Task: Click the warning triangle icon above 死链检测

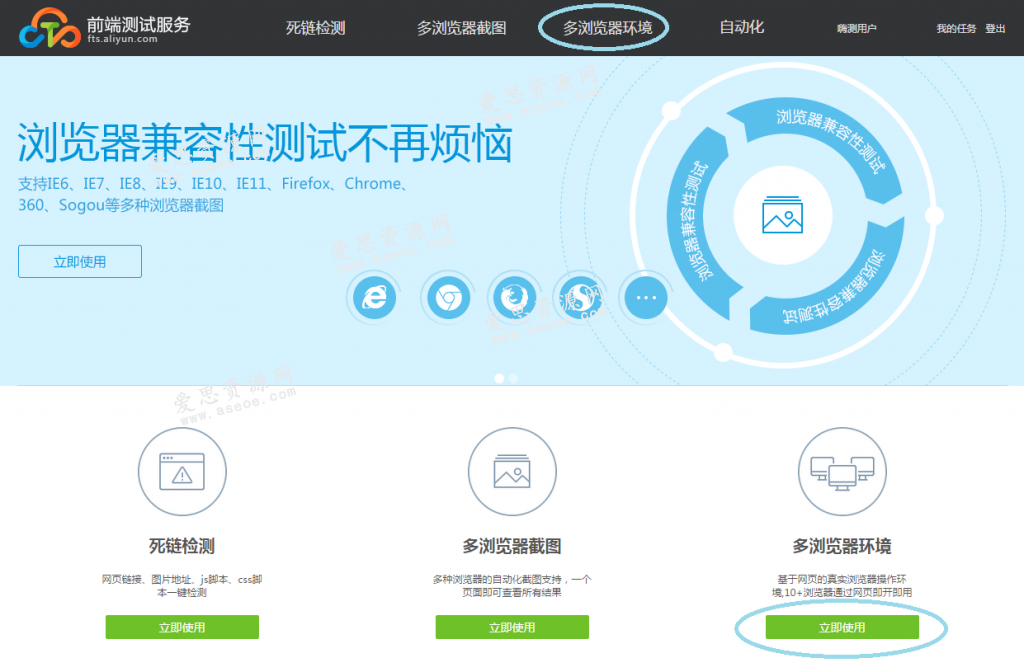Action: point(182,471)
